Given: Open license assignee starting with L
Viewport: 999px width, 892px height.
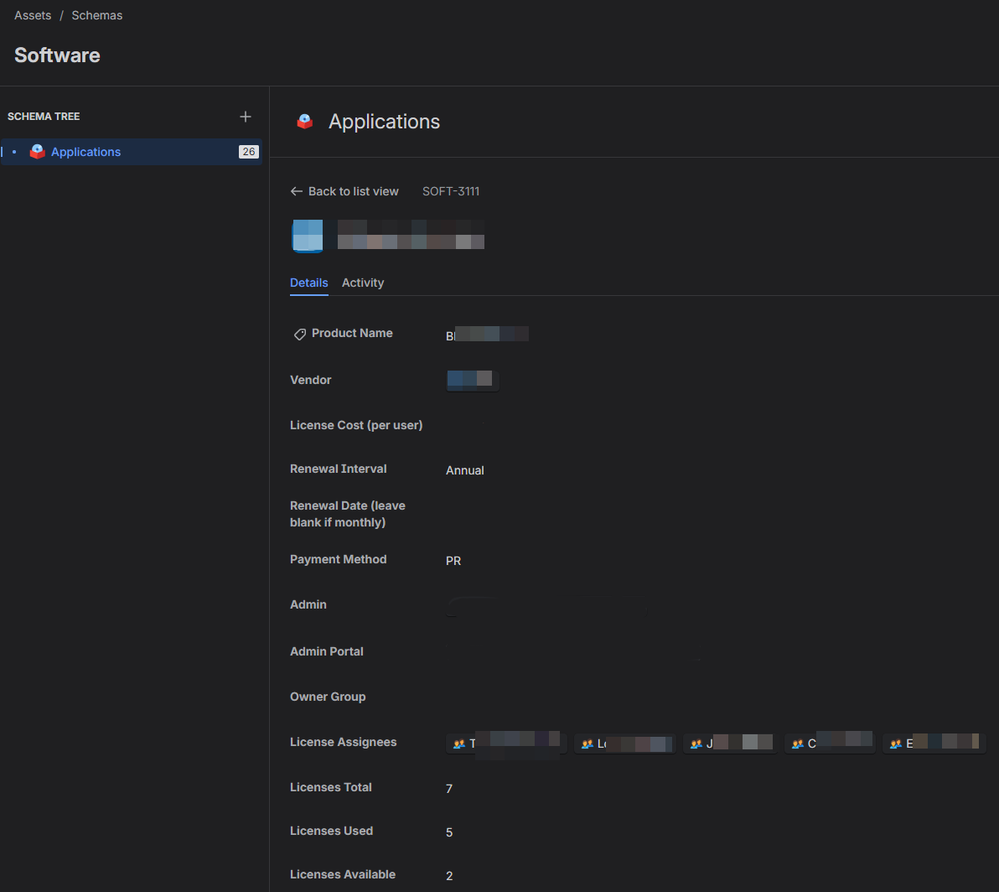Looking at the screenshot, I should [x=625, y=743].
